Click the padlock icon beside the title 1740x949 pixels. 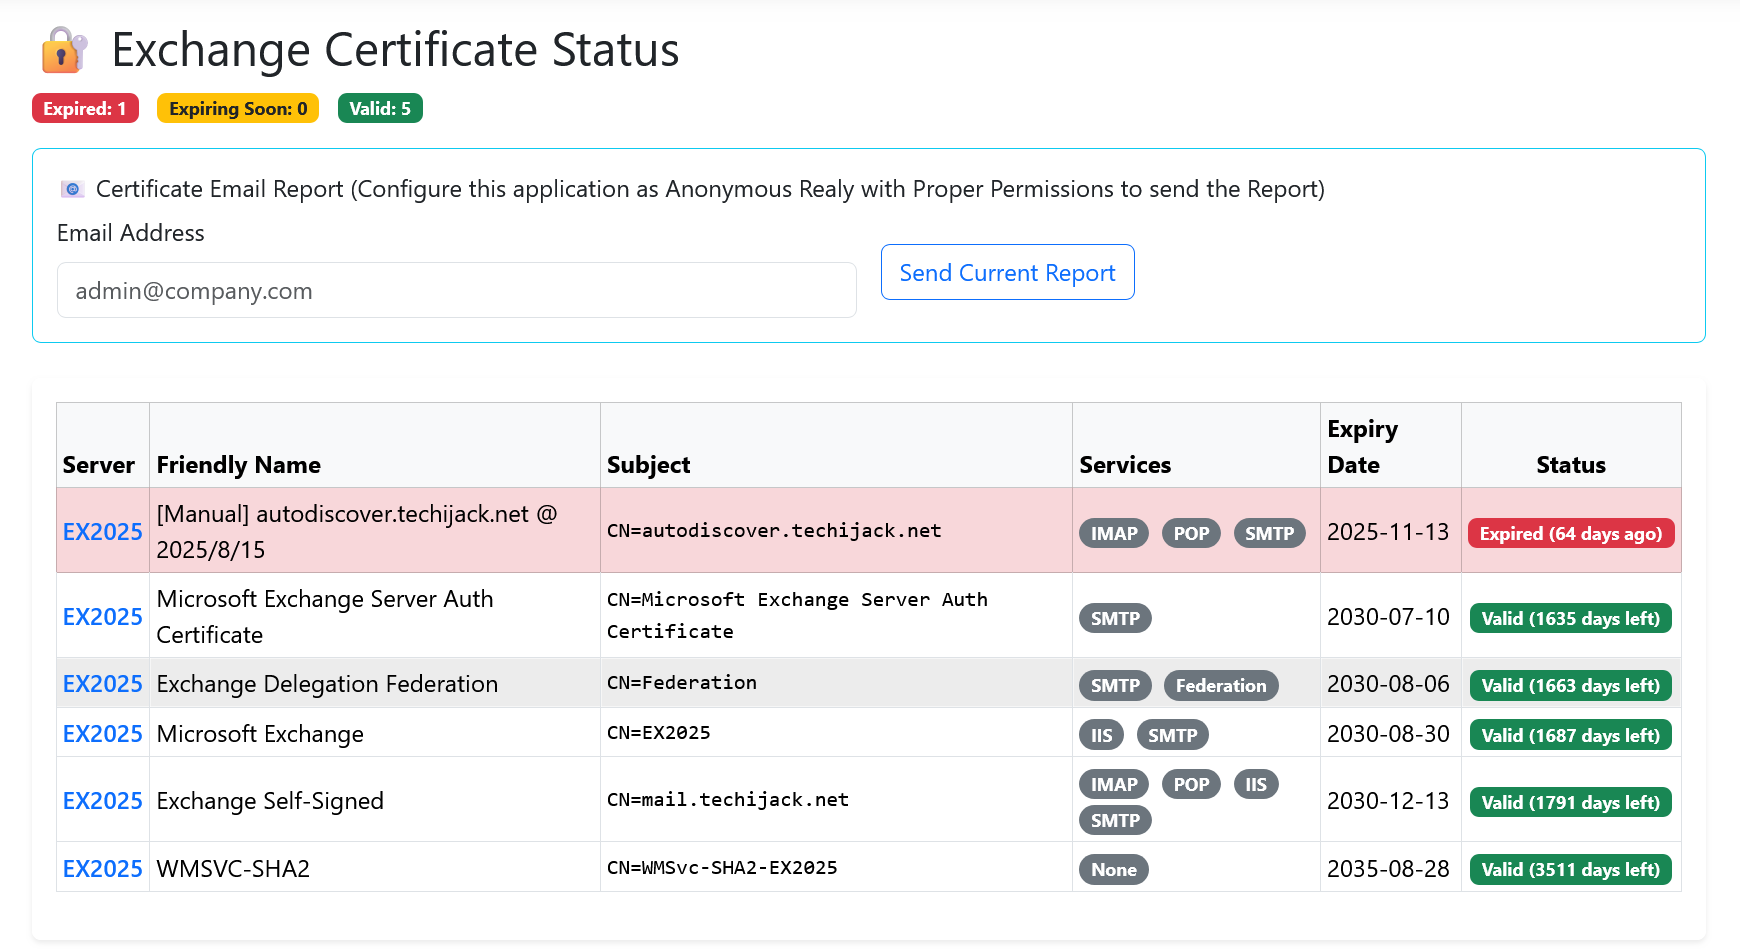[x=63, y=50]
